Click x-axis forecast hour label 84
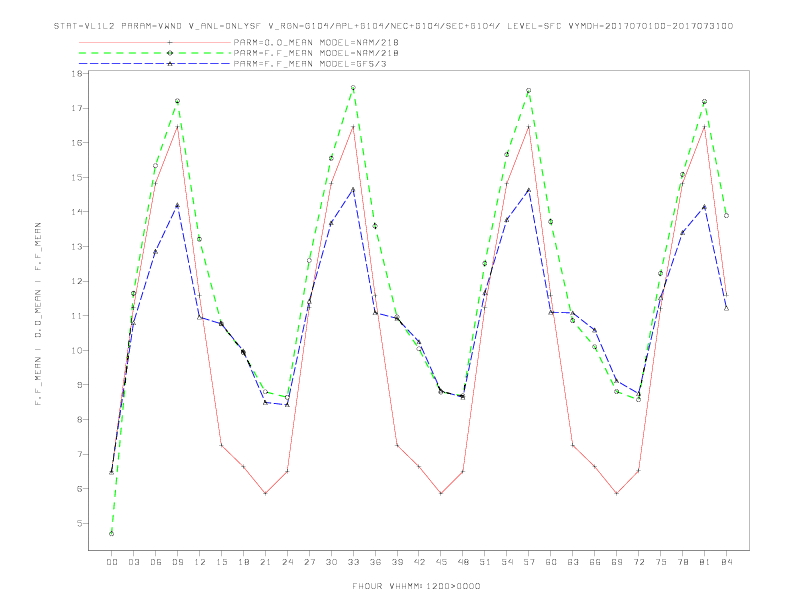 [x=726, y=562]
